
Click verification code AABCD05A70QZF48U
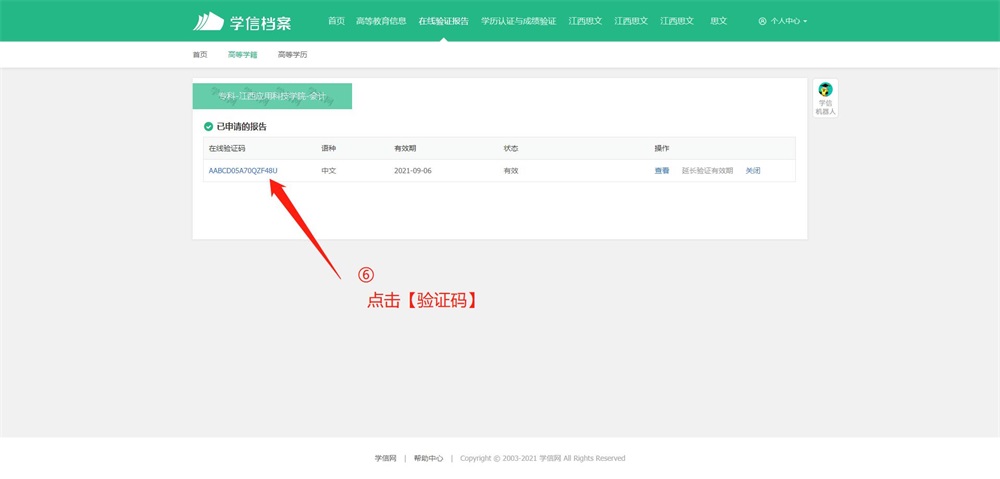tap(243, 171)
